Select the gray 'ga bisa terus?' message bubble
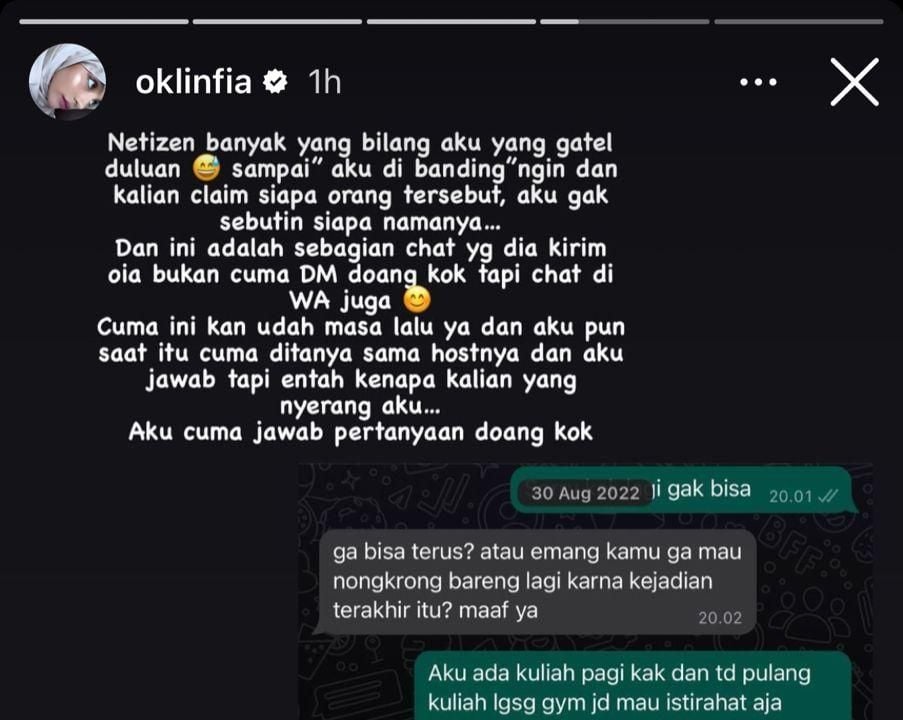Image resolution: width=903 pixels, height=720 pixels. [537, 582]
